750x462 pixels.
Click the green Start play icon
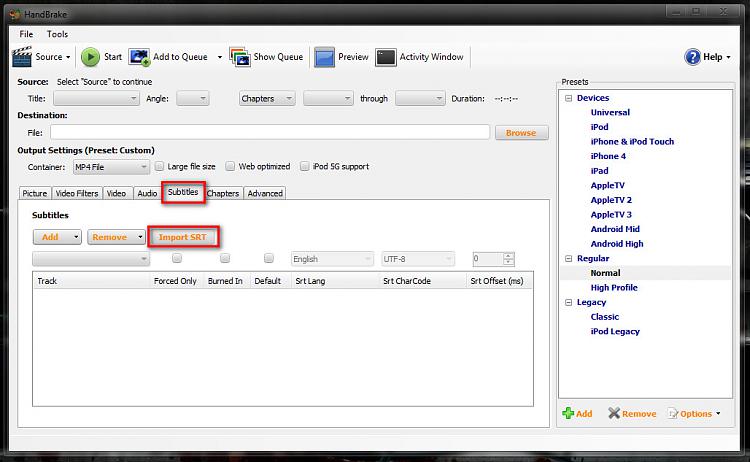pyautogui.click(x=90, y=57)
